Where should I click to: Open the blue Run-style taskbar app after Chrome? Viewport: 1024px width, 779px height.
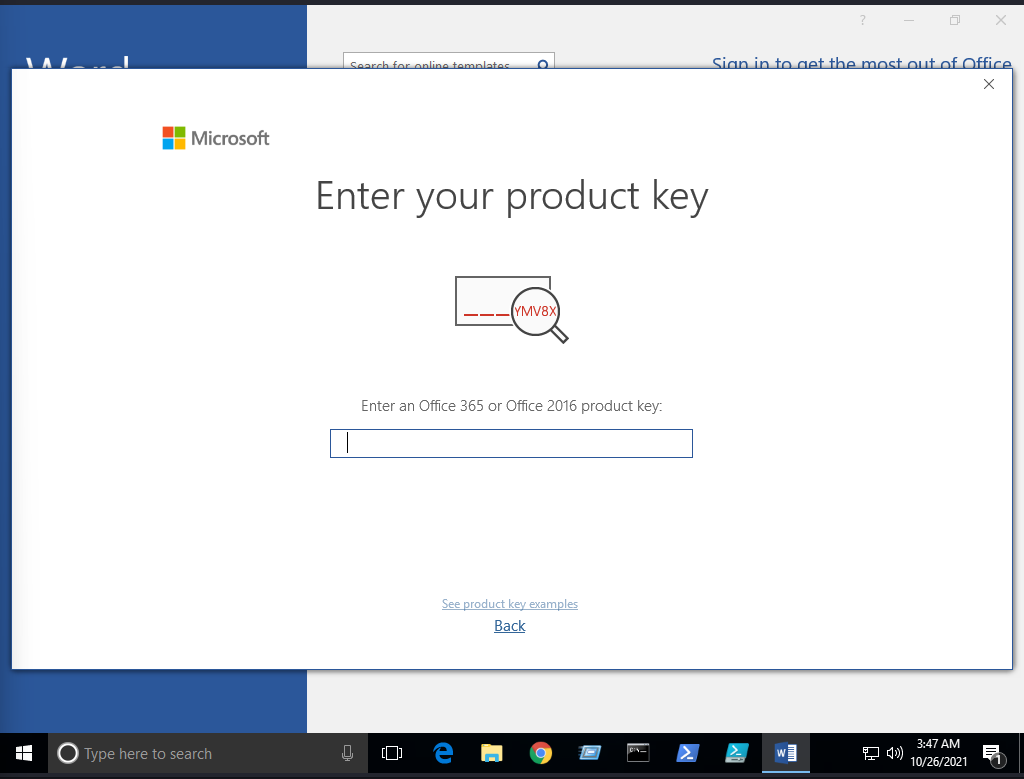pos(590,754)
